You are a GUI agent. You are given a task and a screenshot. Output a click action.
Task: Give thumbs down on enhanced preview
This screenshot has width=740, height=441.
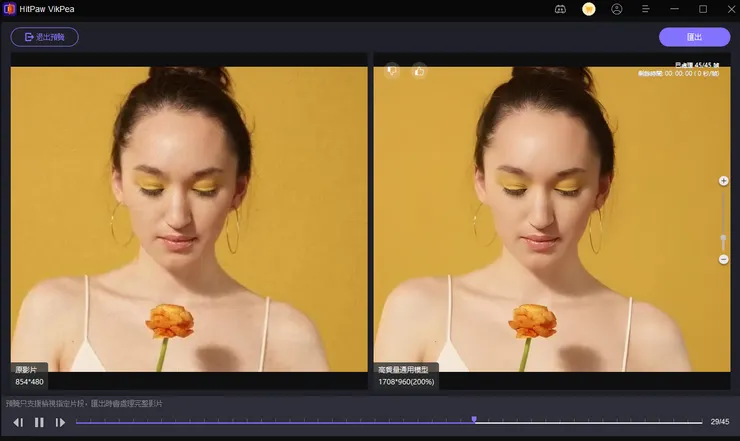coord(392,71)
